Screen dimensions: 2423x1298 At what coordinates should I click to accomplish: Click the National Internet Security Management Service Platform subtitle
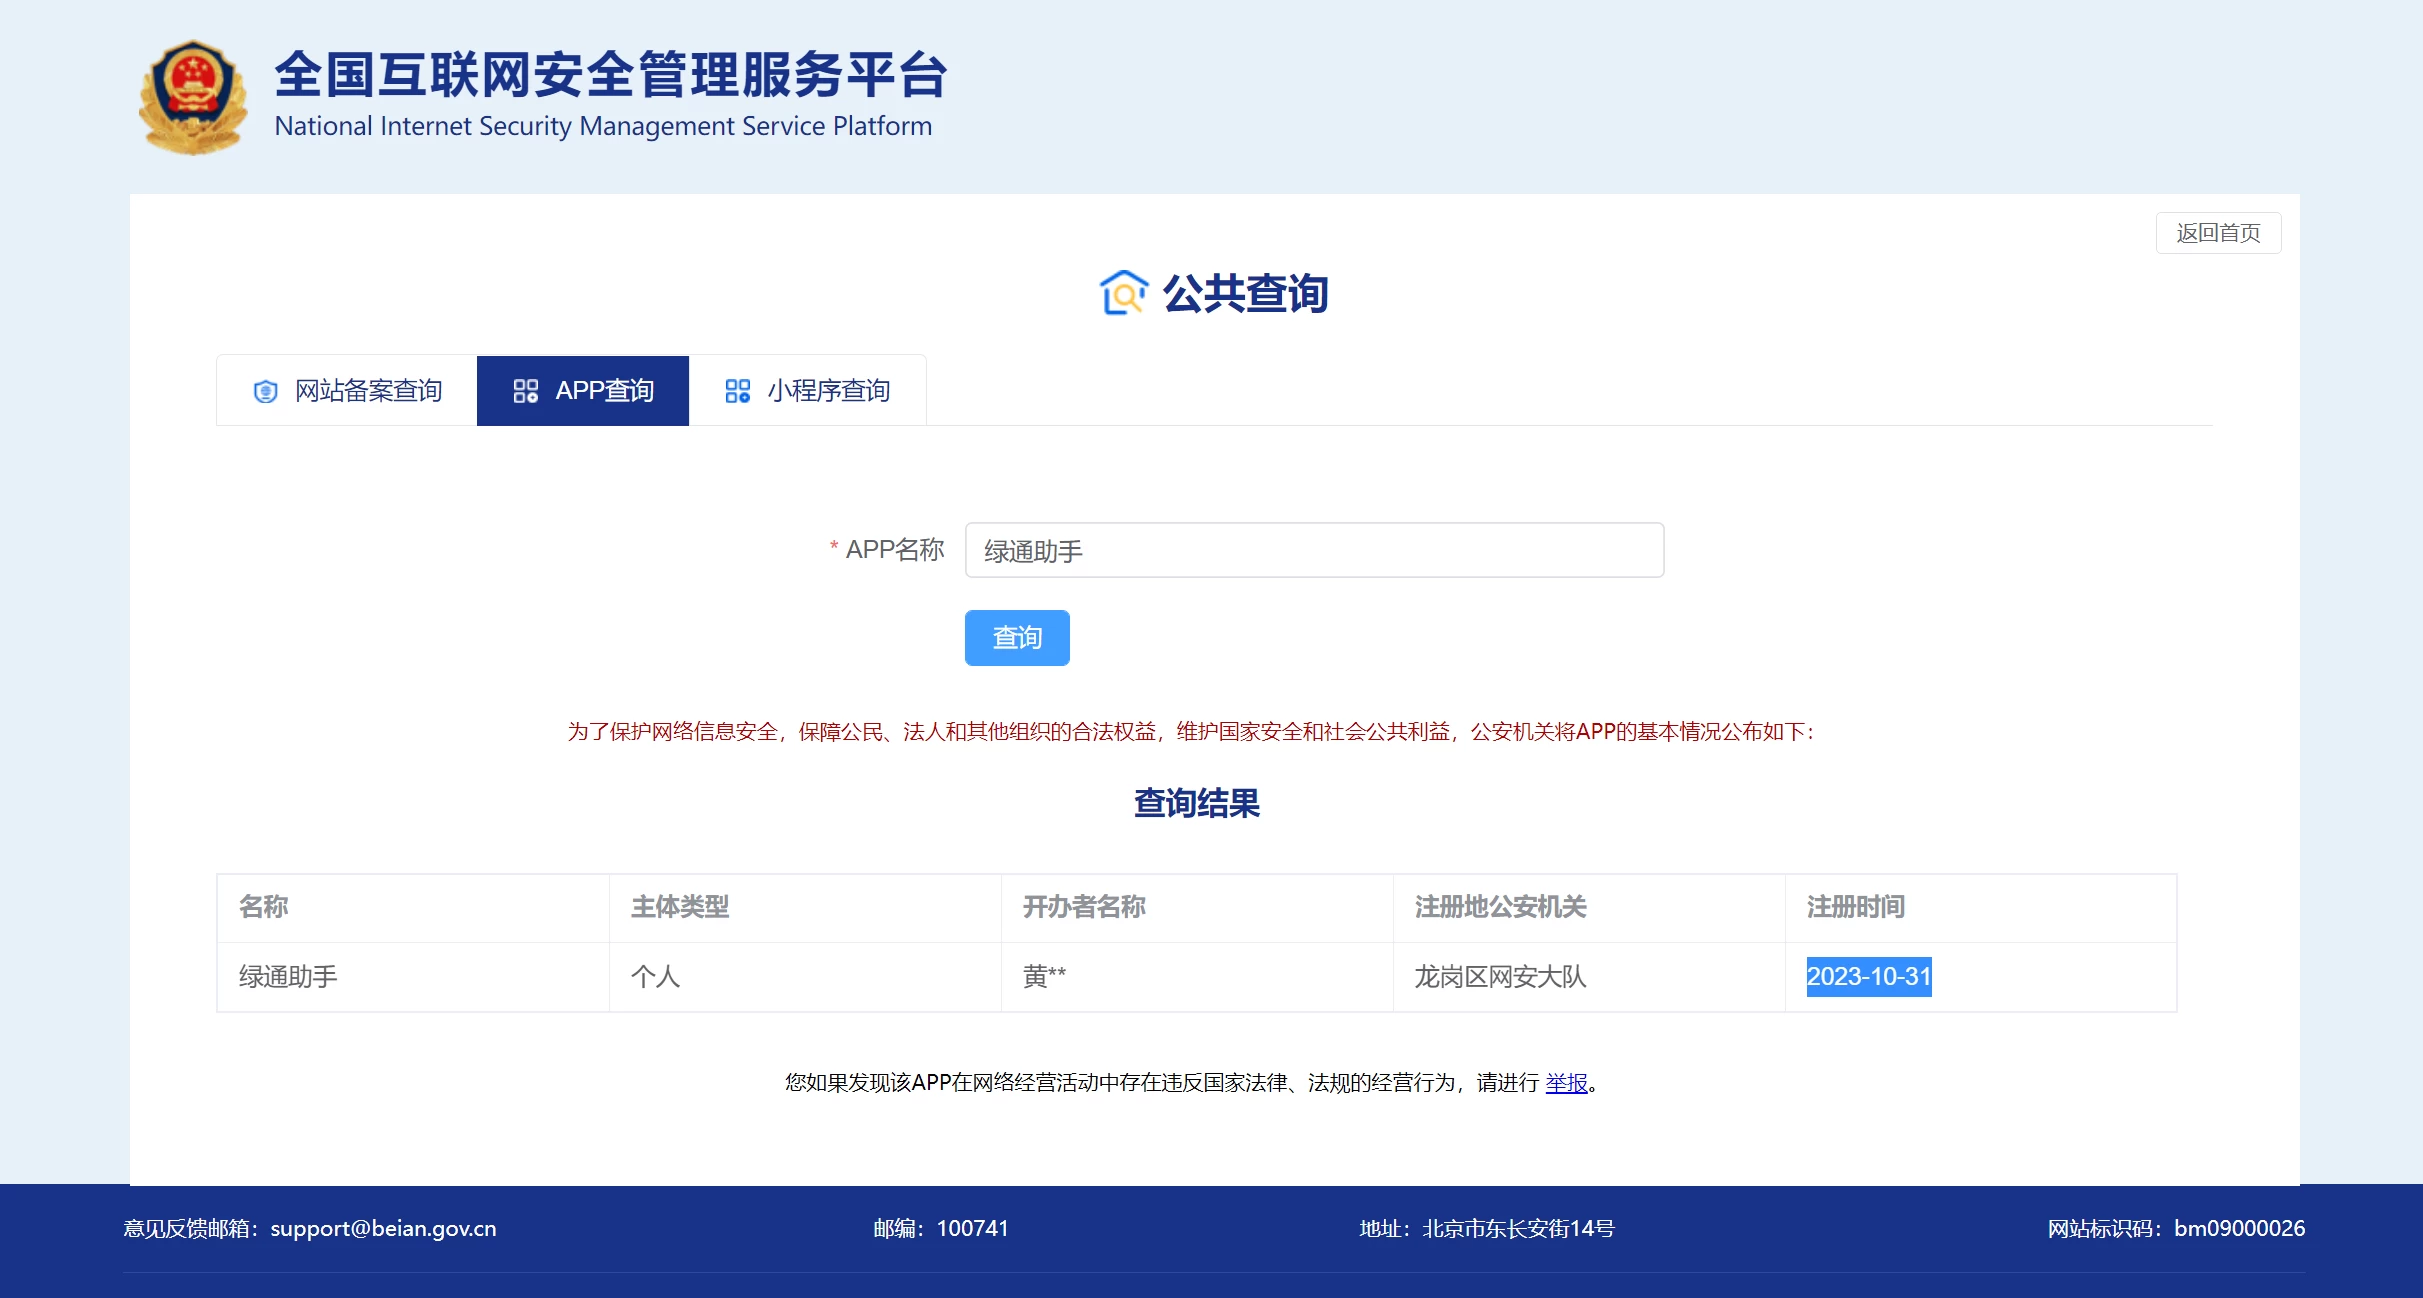coord(603,127)
